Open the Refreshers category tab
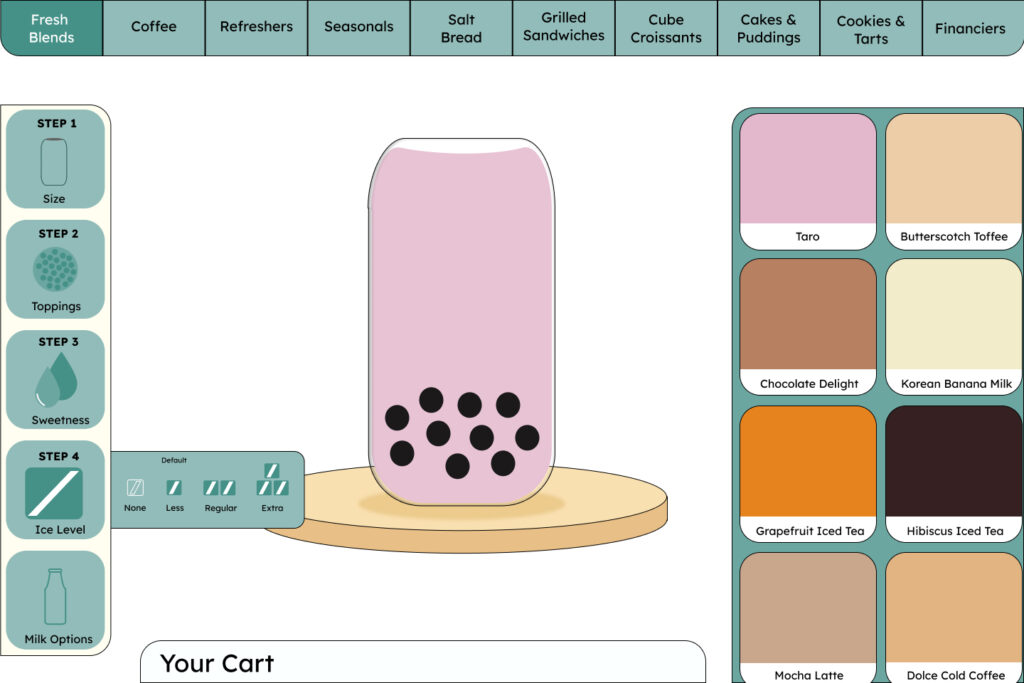 (256, 27)
